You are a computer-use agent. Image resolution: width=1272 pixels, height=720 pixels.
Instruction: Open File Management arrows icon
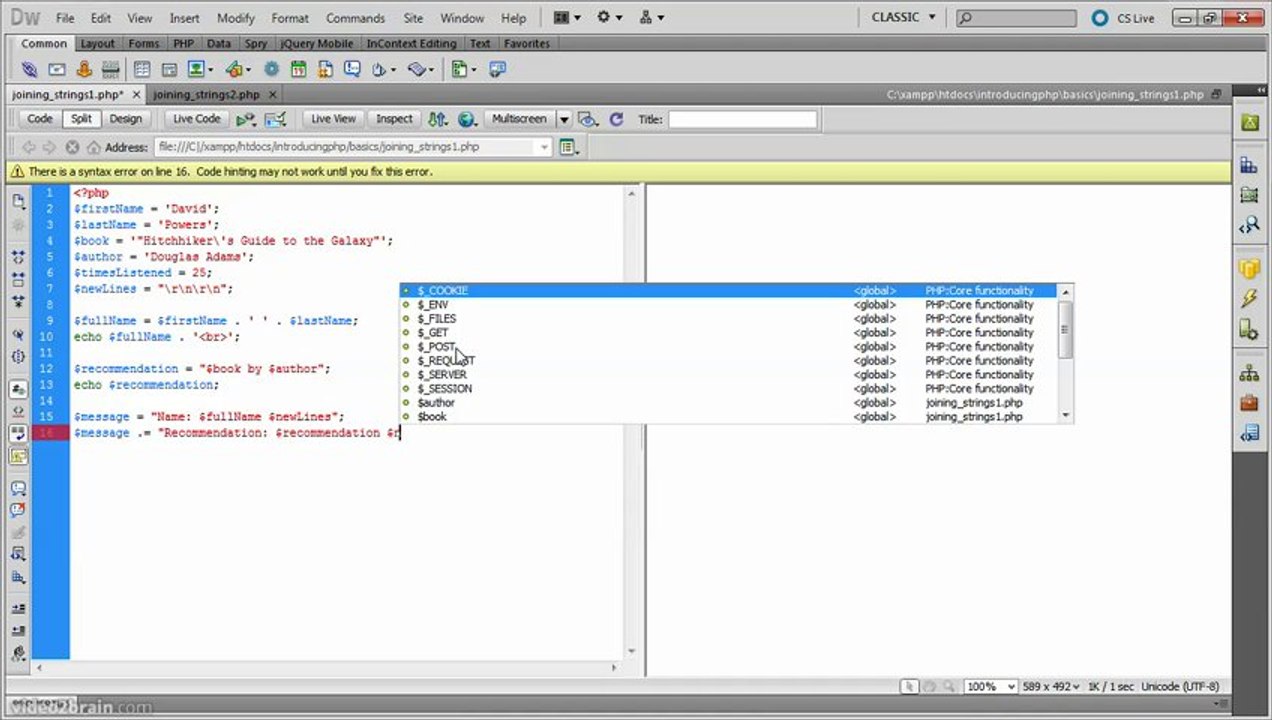click(437, 119)
